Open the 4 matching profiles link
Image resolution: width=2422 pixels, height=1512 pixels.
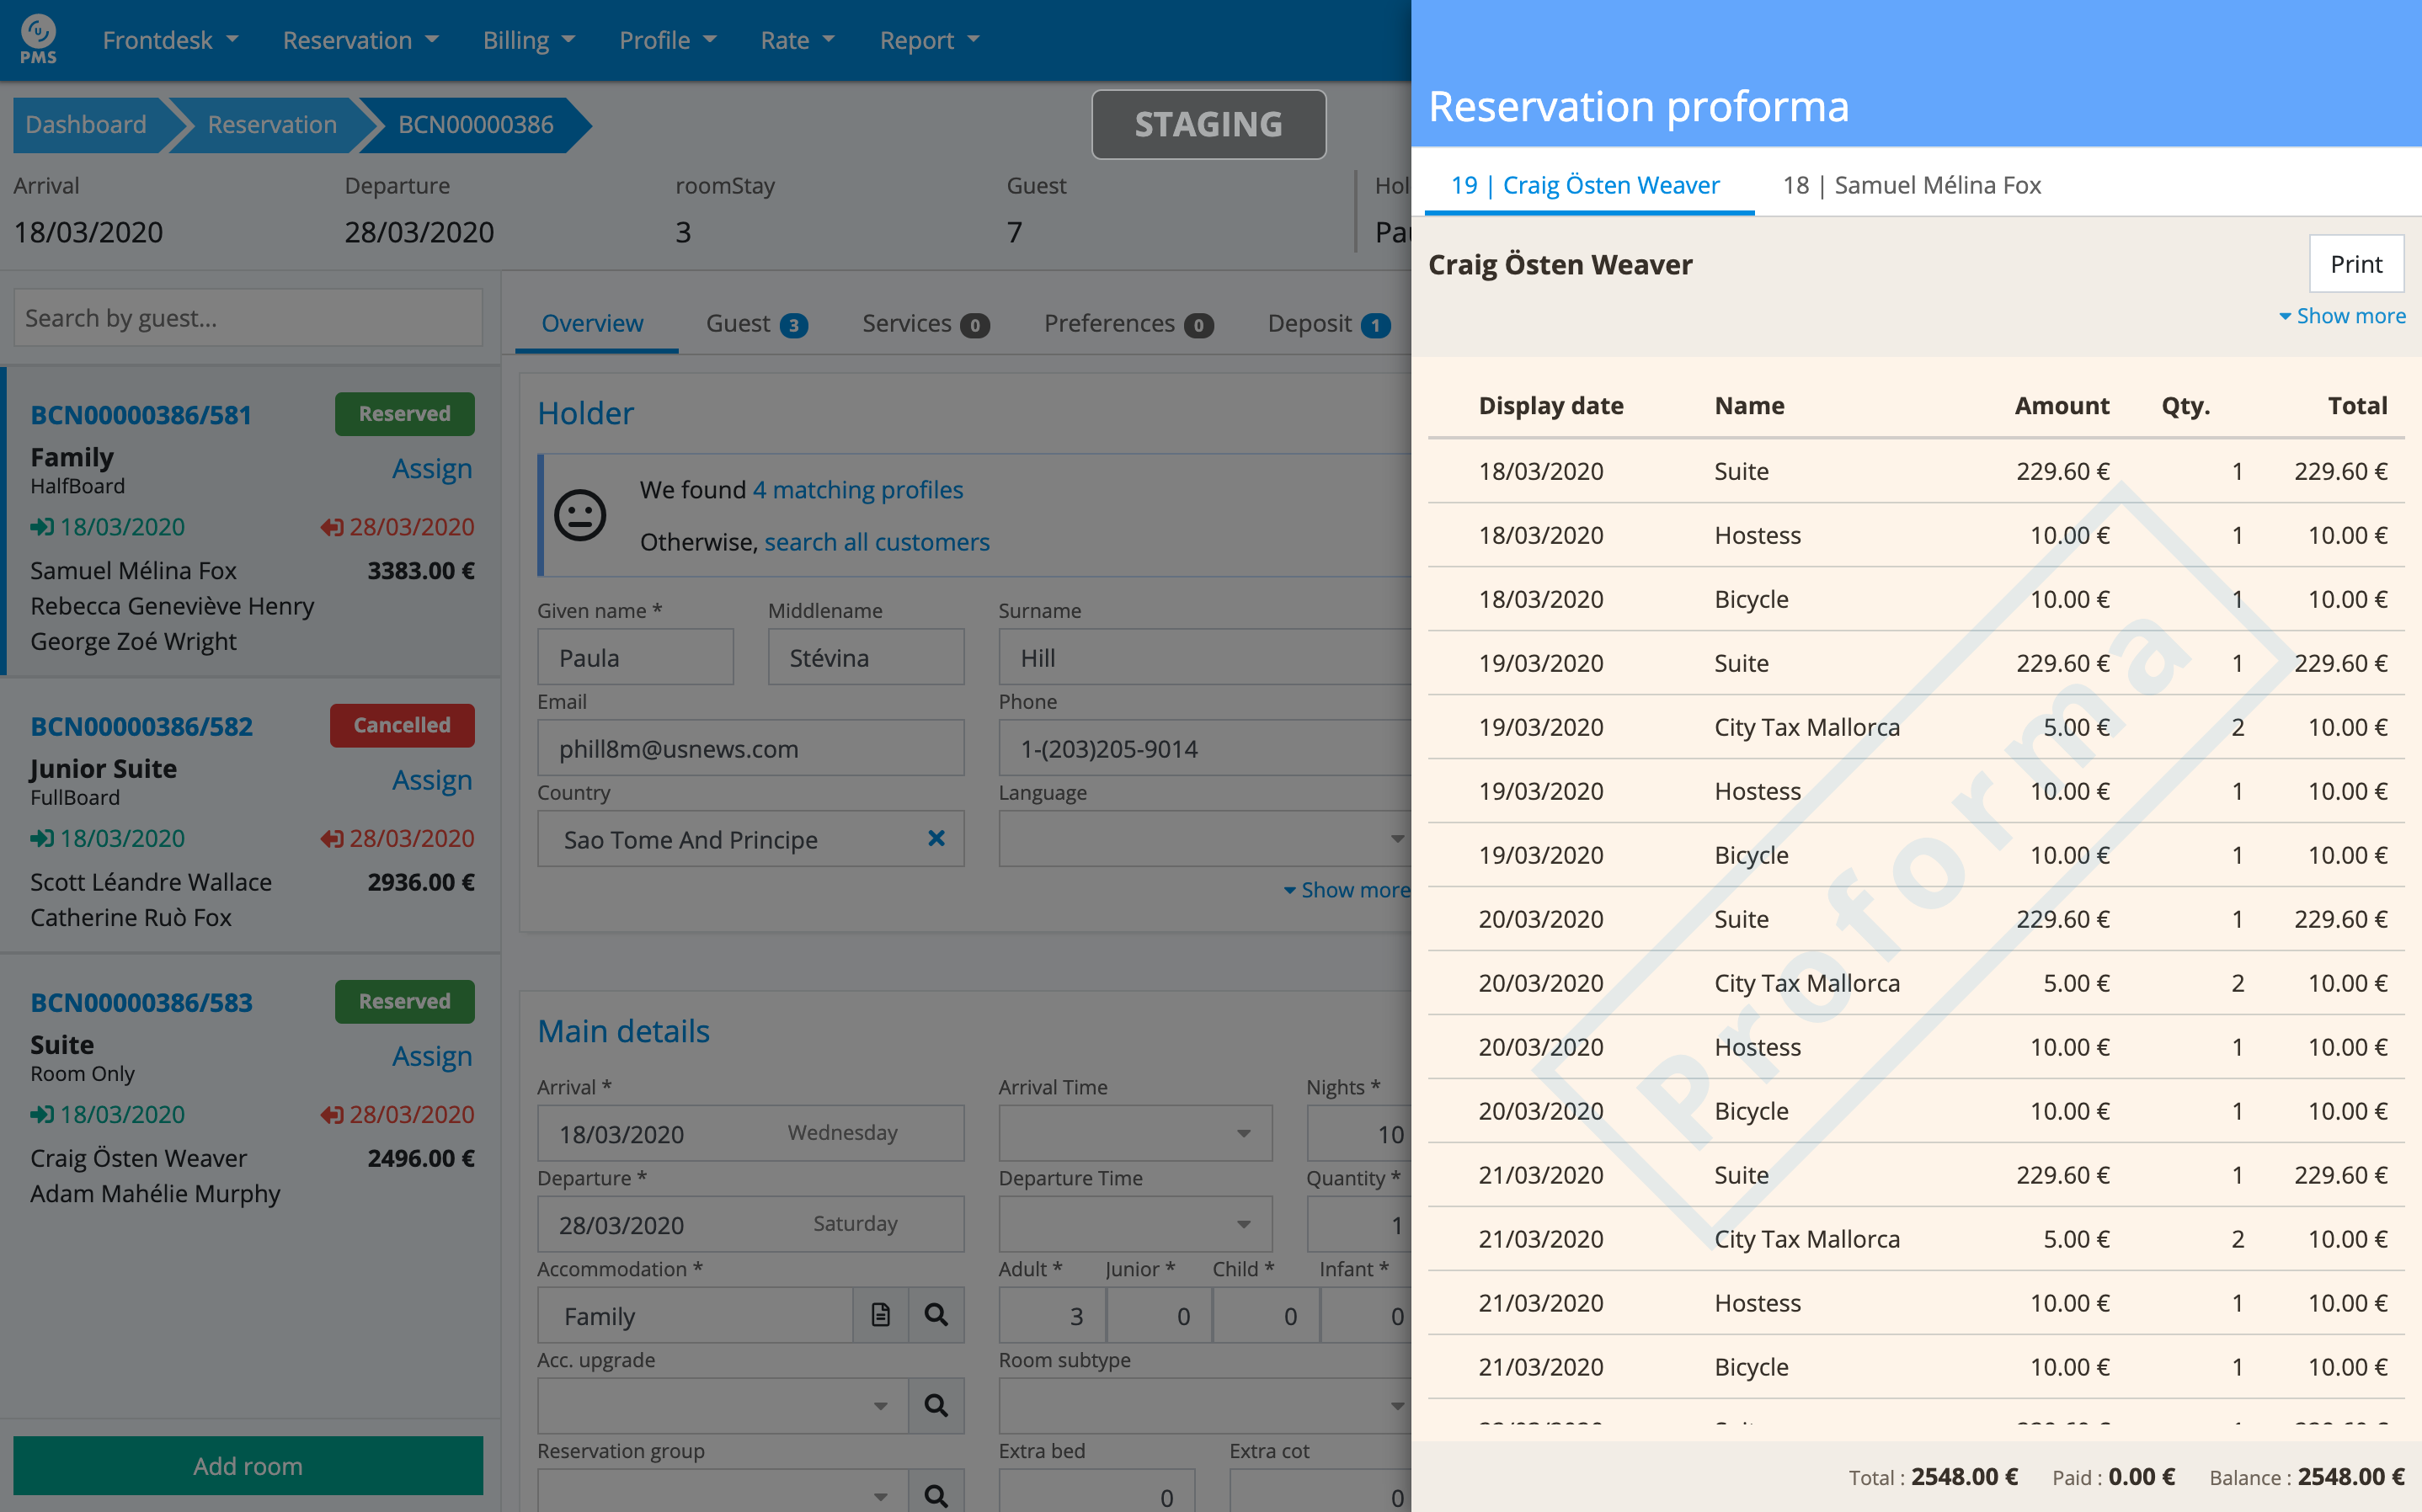[x=857, y=490]
